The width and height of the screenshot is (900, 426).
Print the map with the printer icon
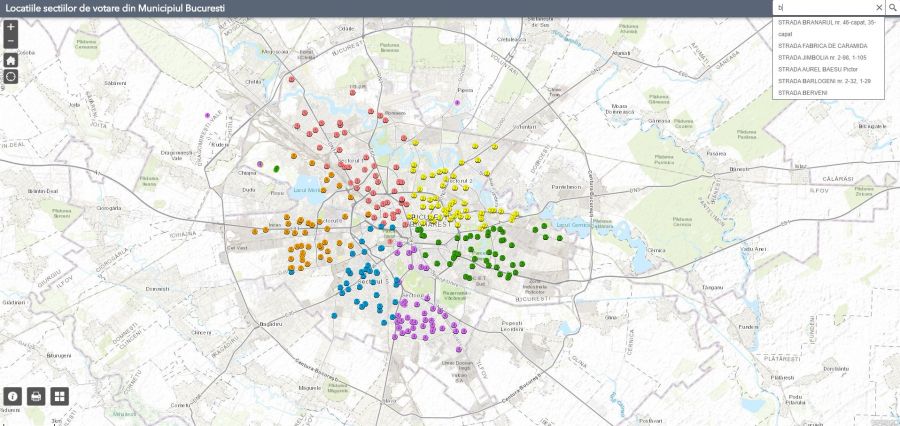[37, 396]
